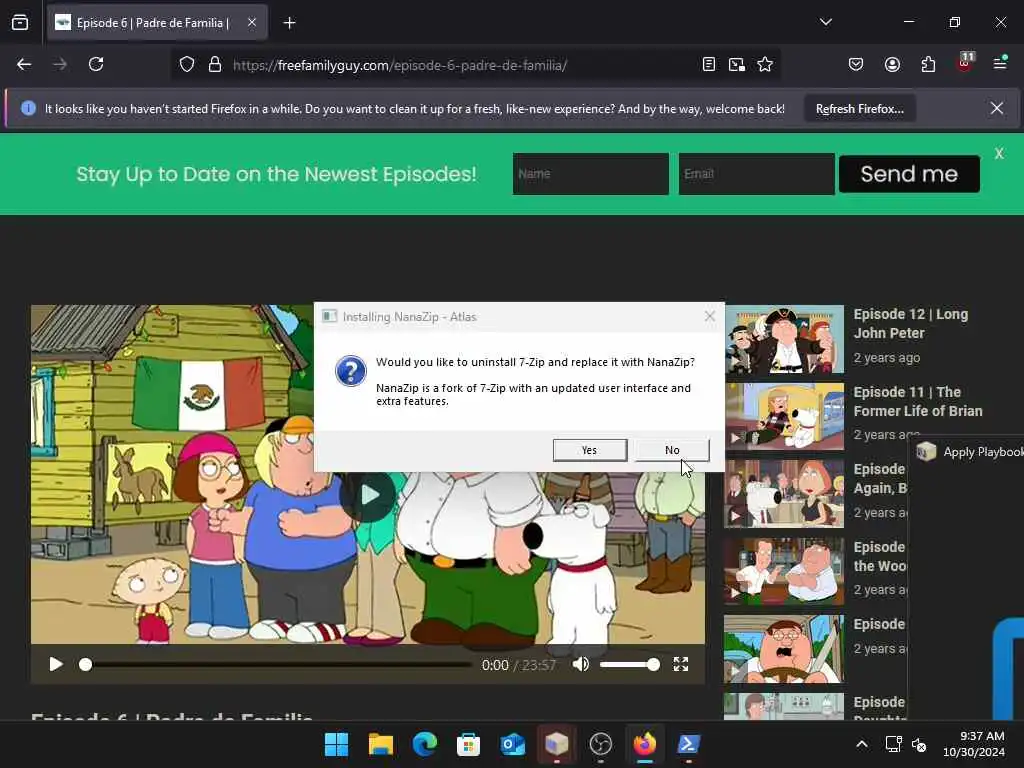Open Firefox account icon
1024x768 pixels.
pyautogui.click(x=892, y=65)
